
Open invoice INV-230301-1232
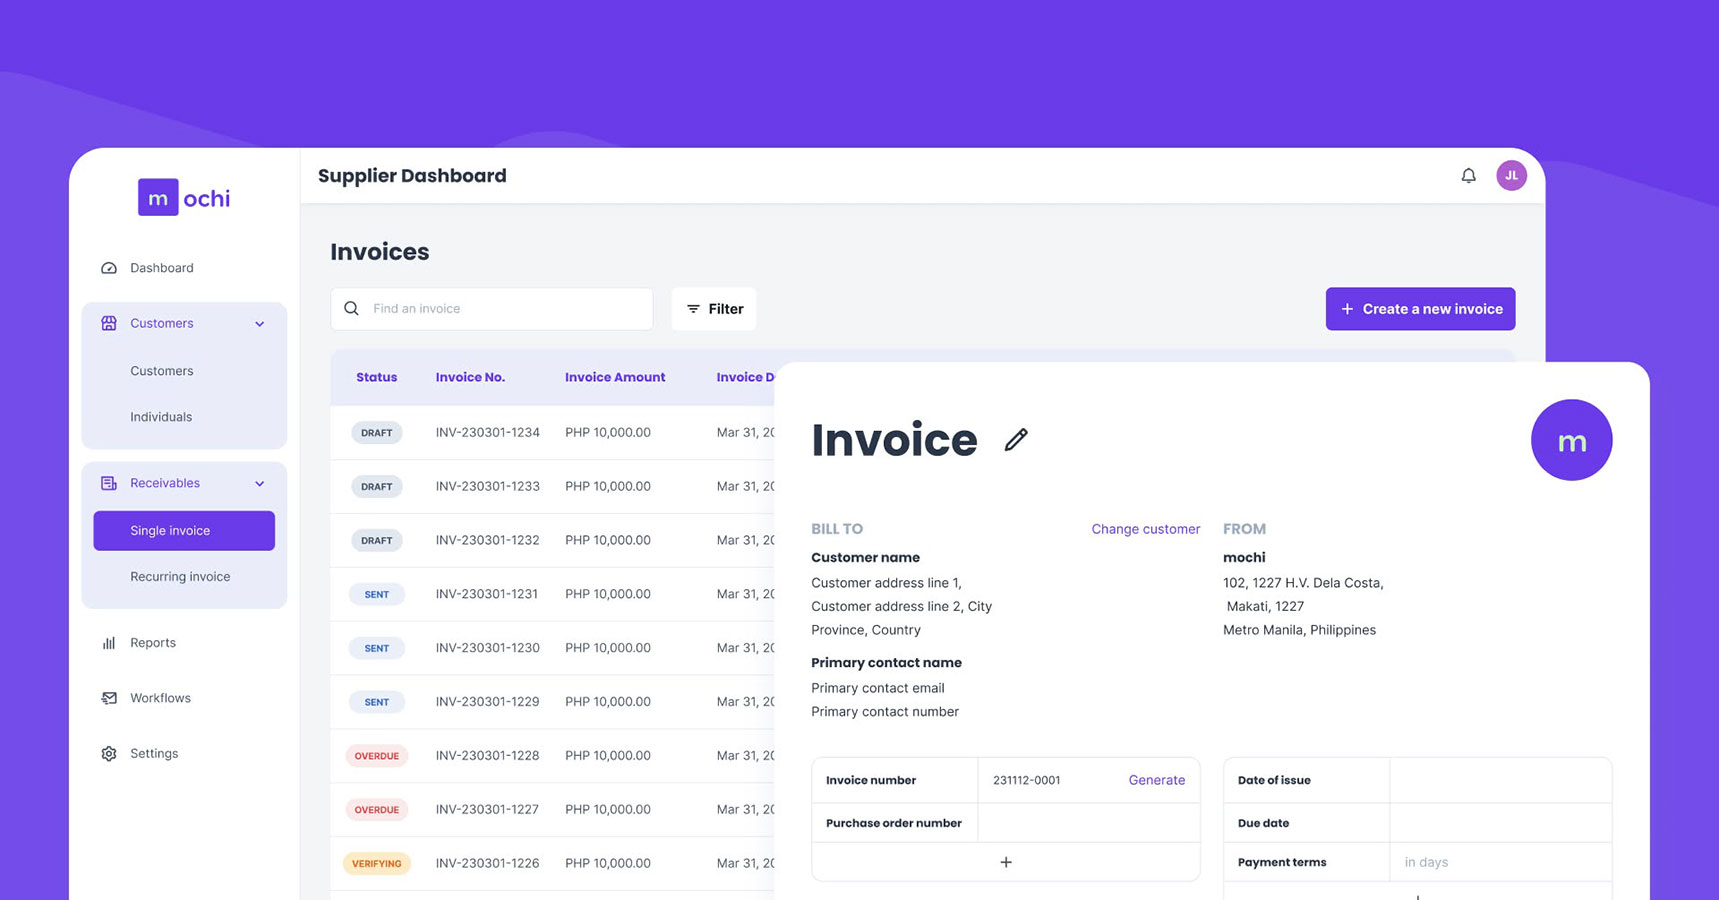487,540
